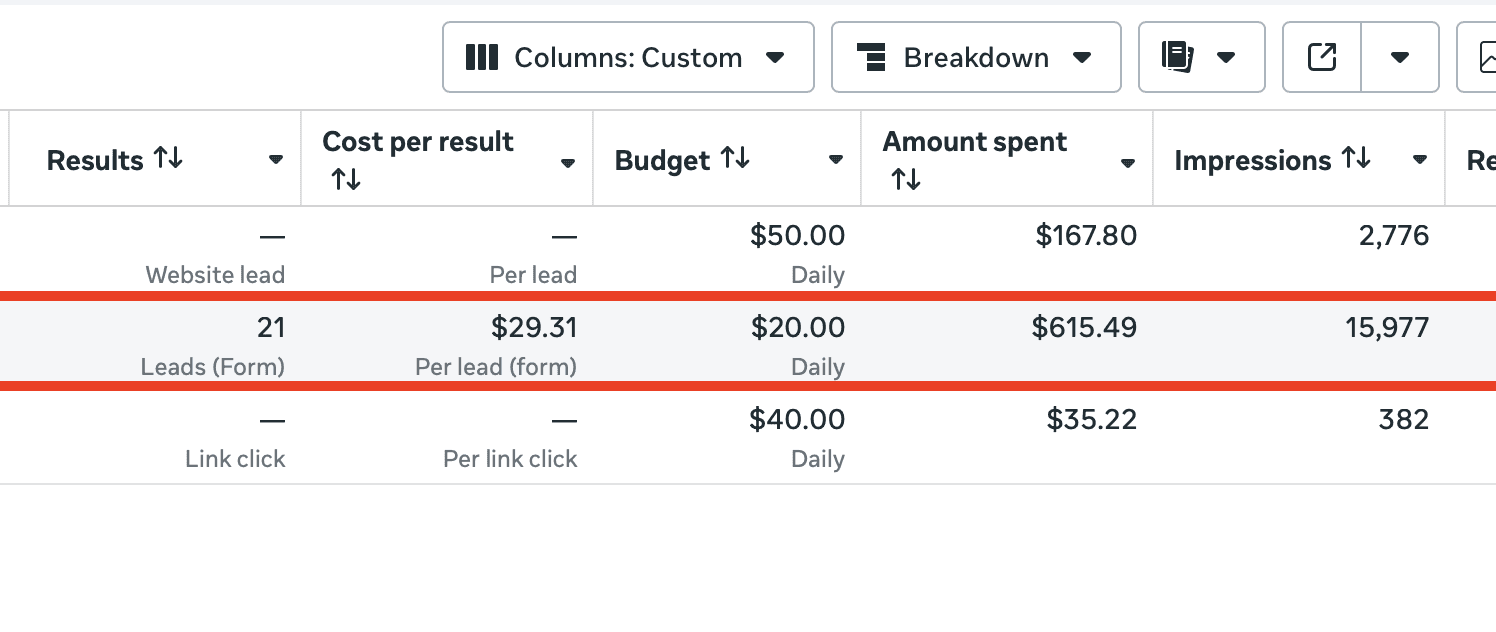The height and width of the screenshot is (632, 1496).
Task: Sort by Amount spent arrows
Action: pyautogui.click(x=906, y=179)
